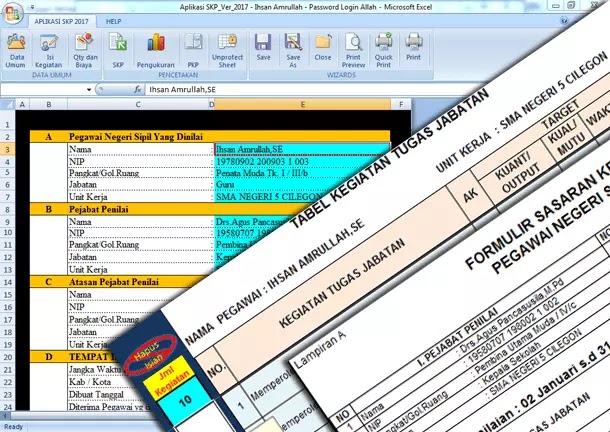
Task: Open the Isi Kegiatan ribbon icon
Action: click(48, 51)
